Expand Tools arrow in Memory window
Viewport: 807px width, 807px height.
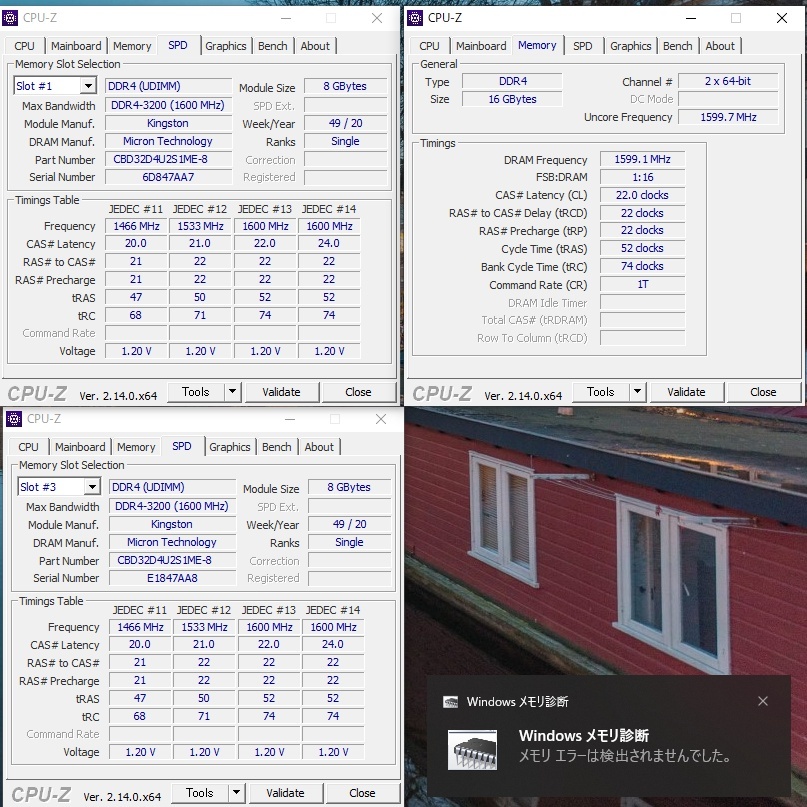click(x=638, y=392)
